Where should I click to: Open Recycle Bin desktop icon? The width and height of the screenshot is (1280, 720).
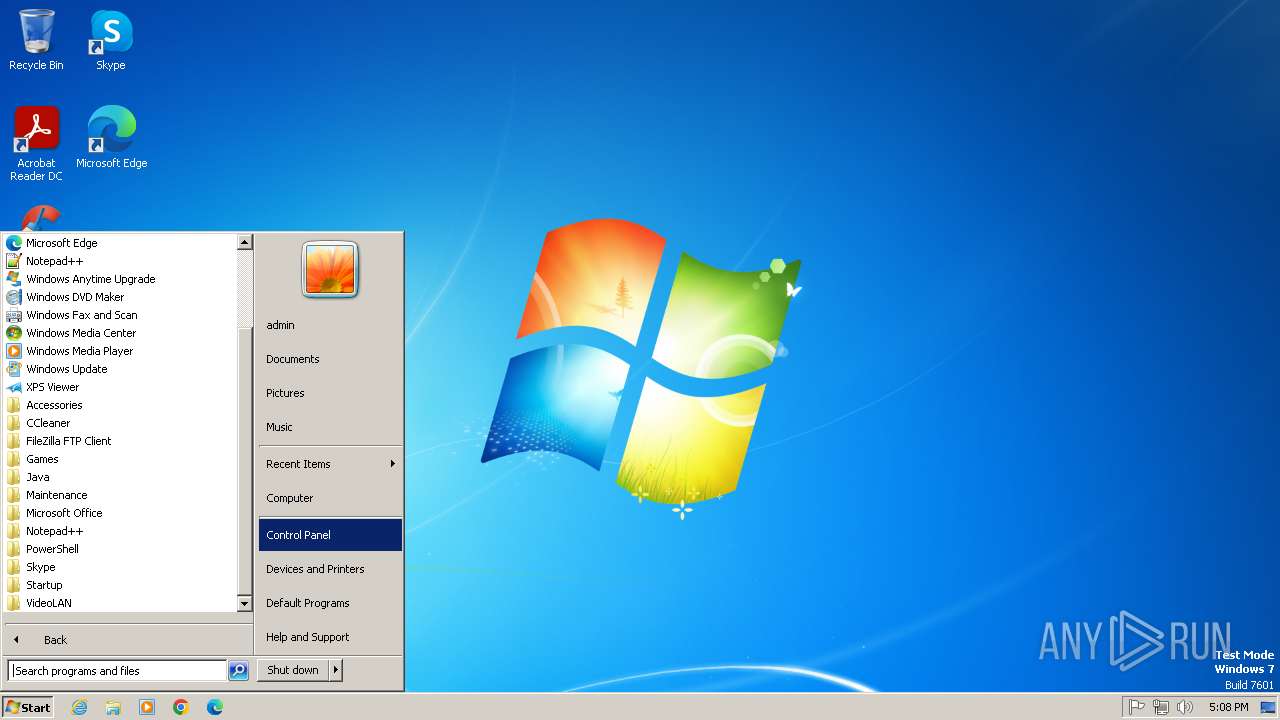pyautogui.click(x=36, y=40)
